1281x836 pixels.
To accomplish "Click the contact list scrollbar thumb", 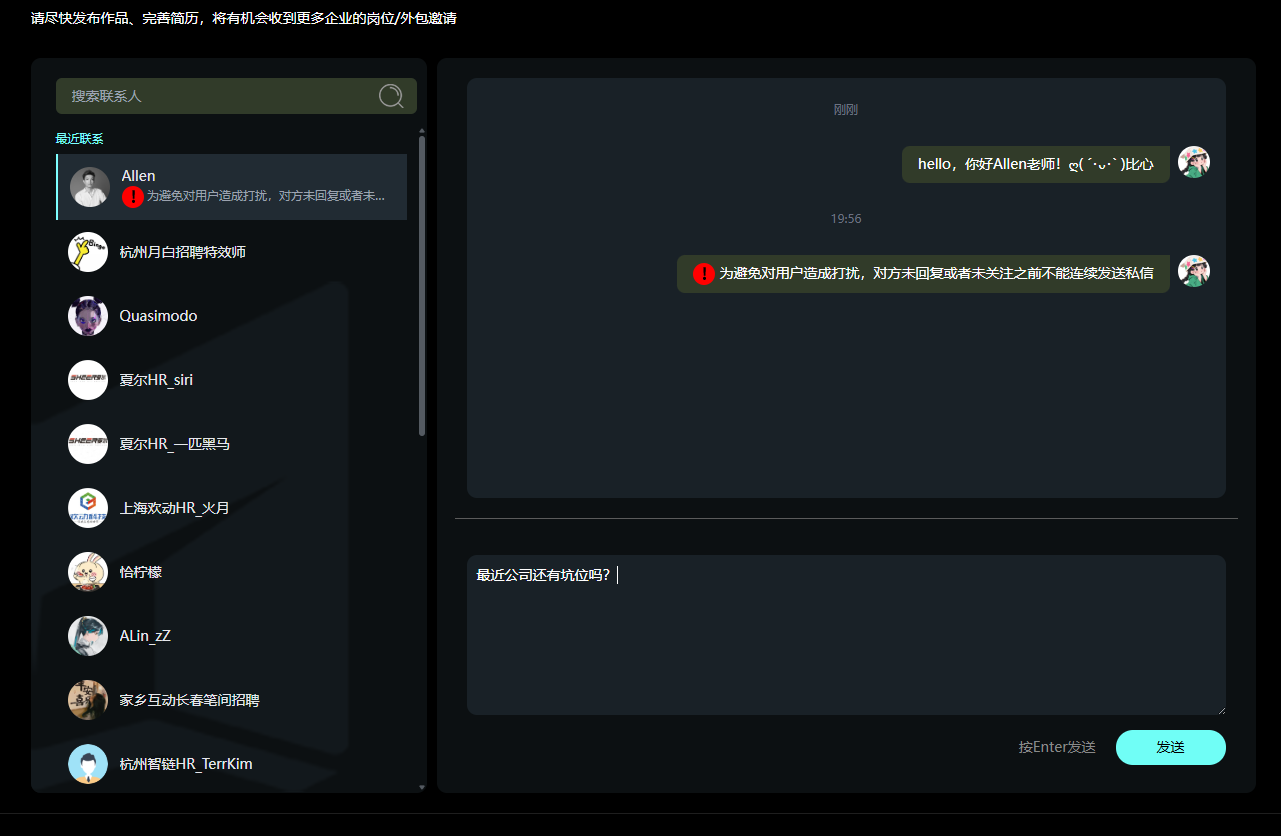I will click(x=422, y=285).
